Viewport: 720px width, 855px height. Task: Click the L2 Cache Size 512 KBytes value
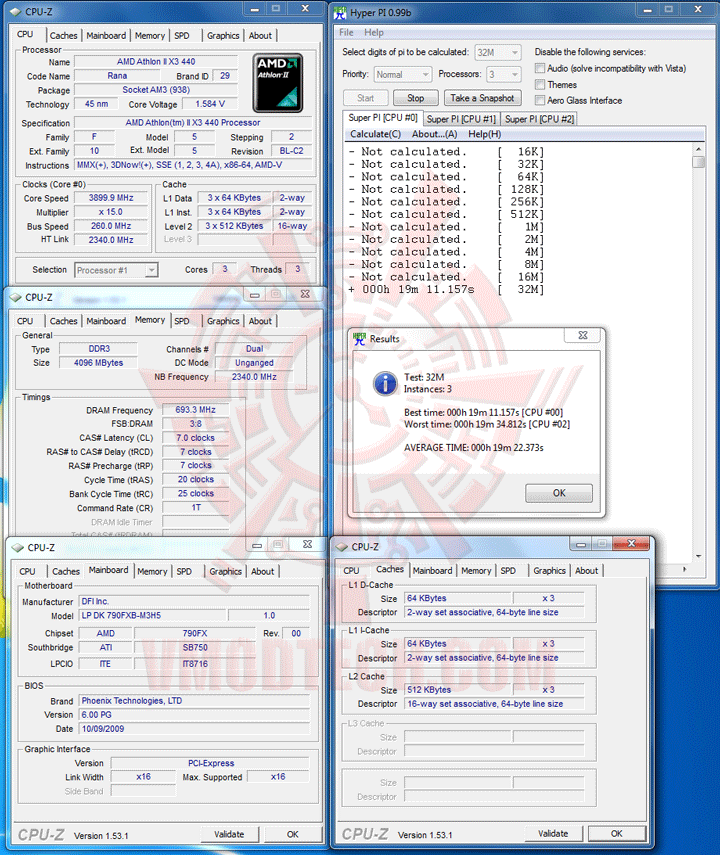tap(457, 690)
